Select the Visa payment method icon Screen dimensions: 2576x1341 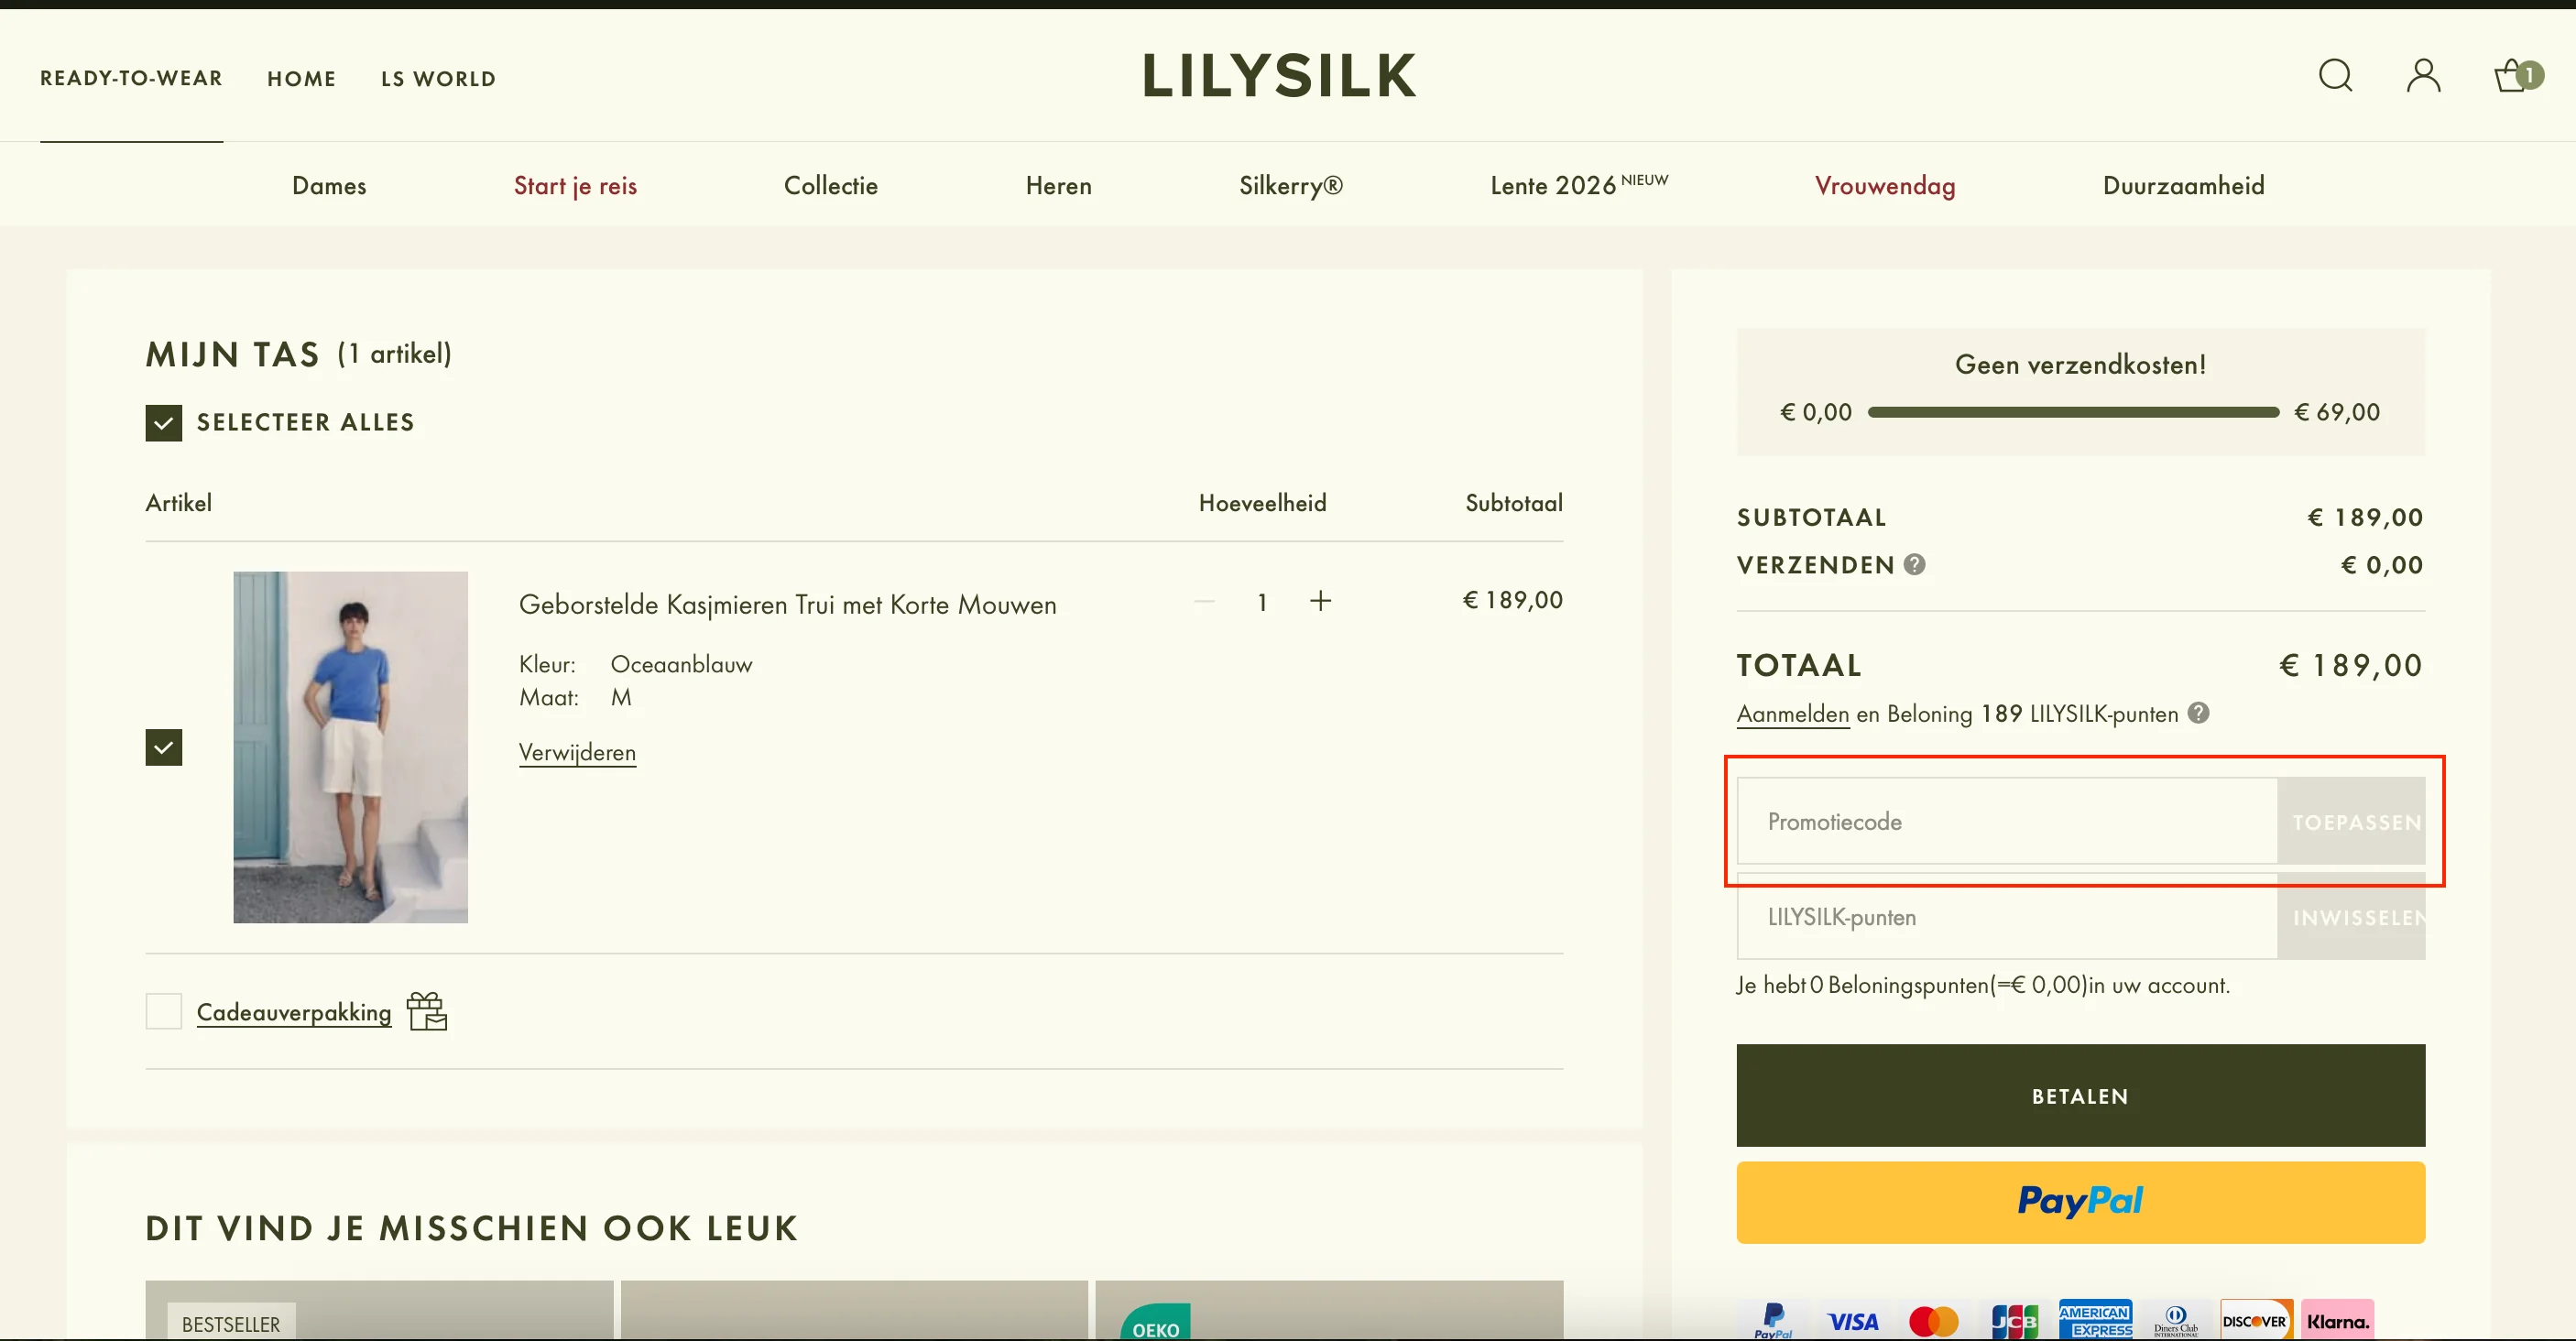point(1853,1320)
